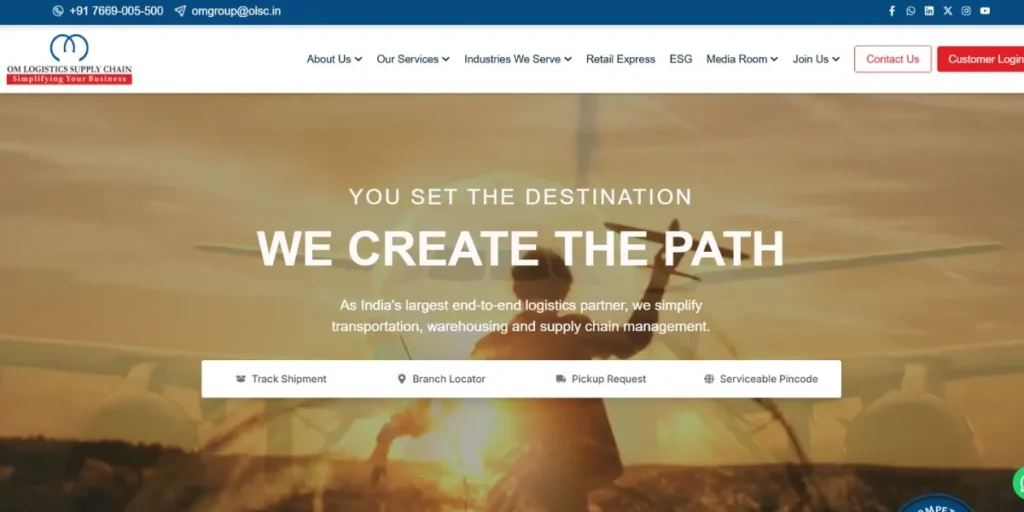Click the OM Logistics Supply Chain logo
Image resolution: width=1024 pixels, height=512 pixels.
[x=69, y=59]
